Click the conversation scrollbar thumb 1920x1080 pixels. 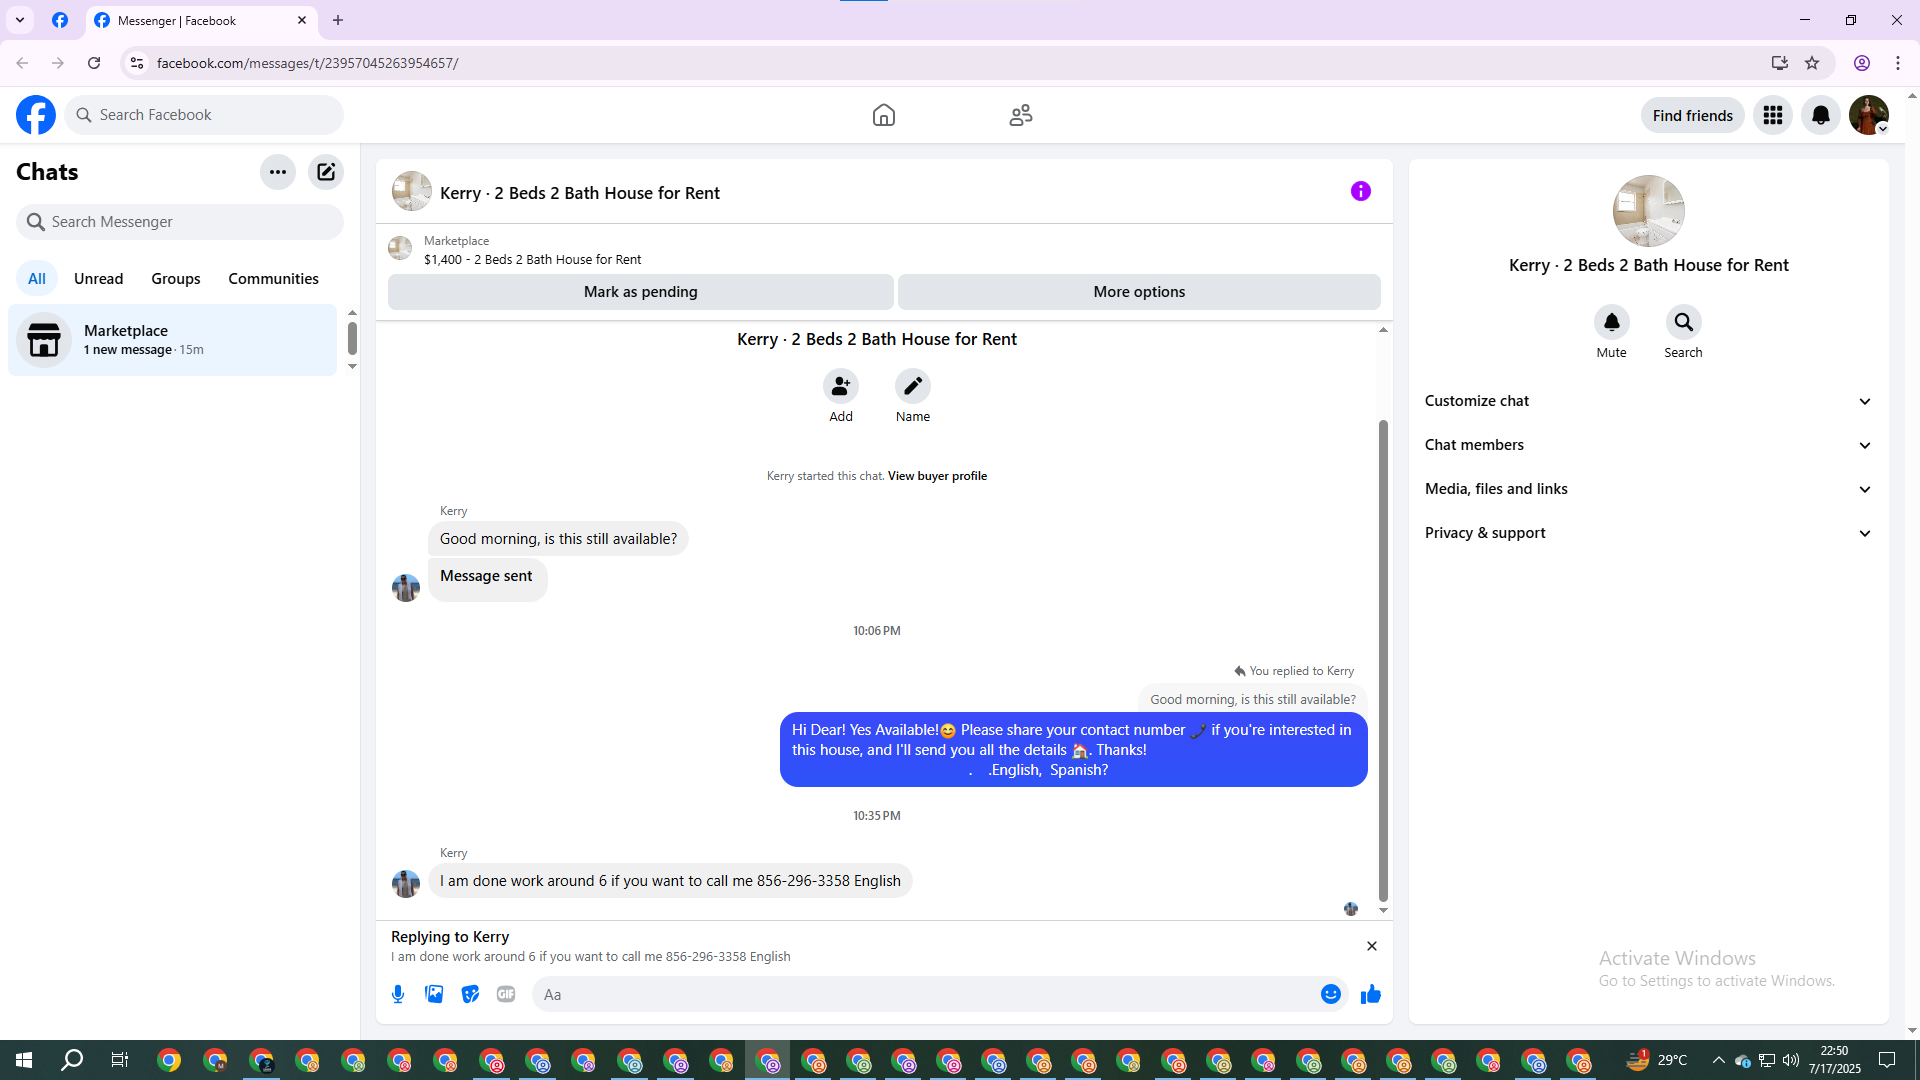[x=1383, y=660]
